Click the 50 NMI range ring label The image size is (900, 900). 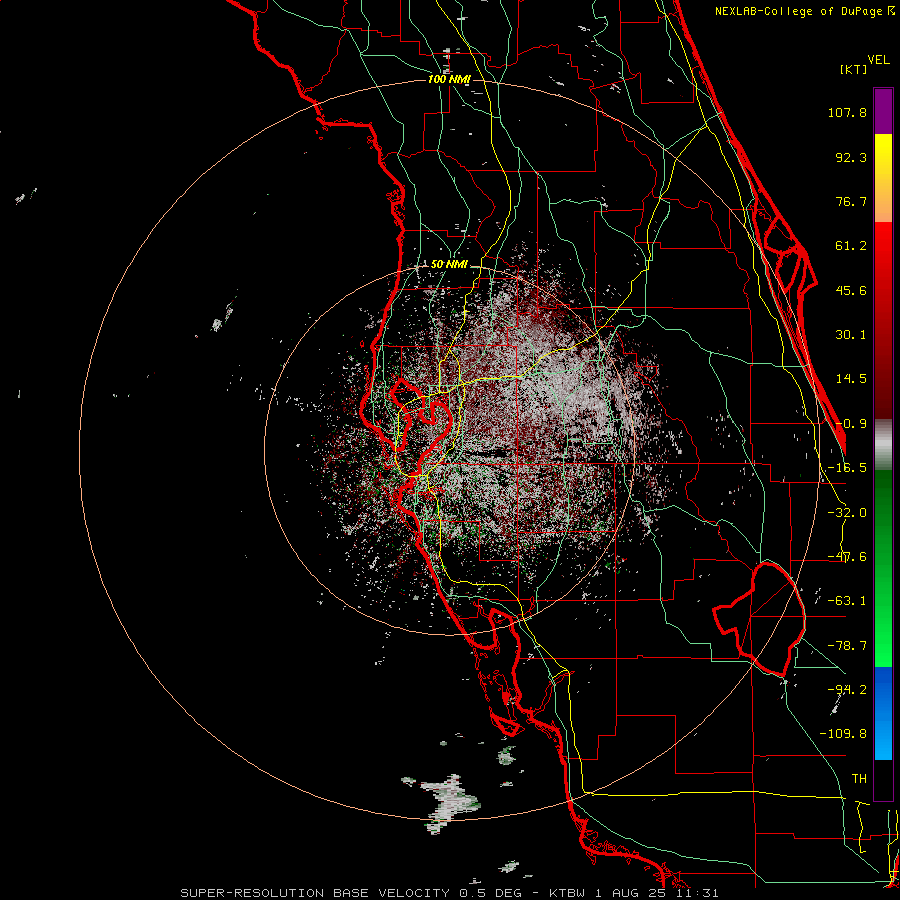(x=449, y=264)
